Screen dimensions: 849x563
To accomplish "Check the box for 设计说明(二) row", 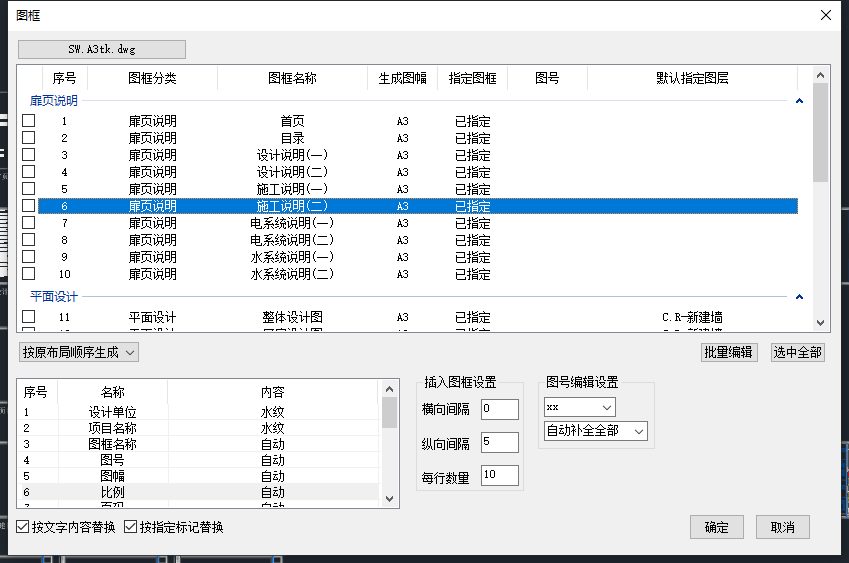I will (x=29, y=172).
